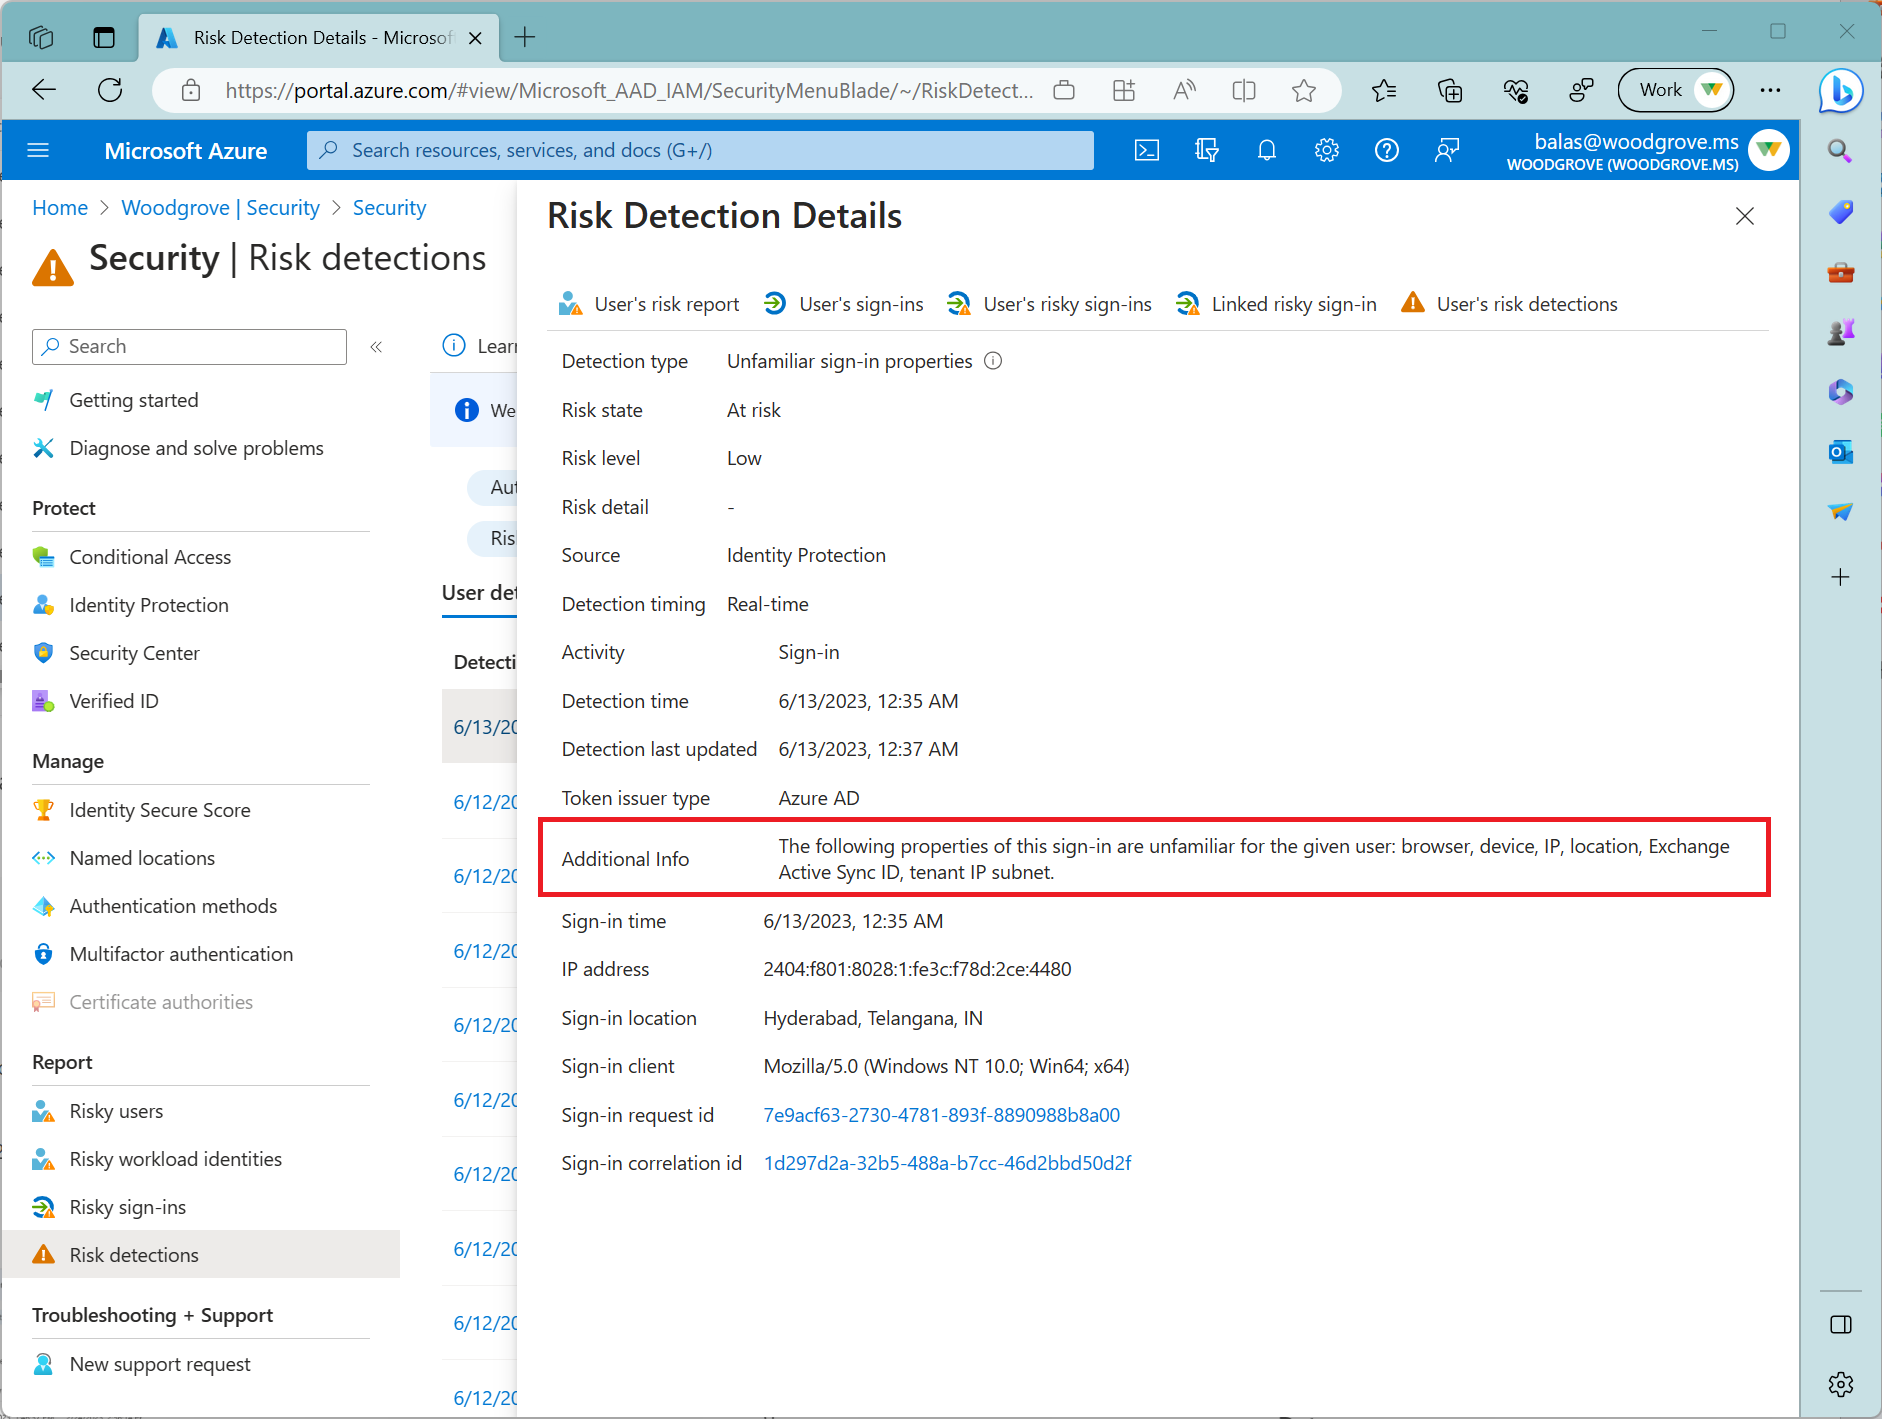
Task: Open Read aloud icon in address bar
Action: point(1184,91)
